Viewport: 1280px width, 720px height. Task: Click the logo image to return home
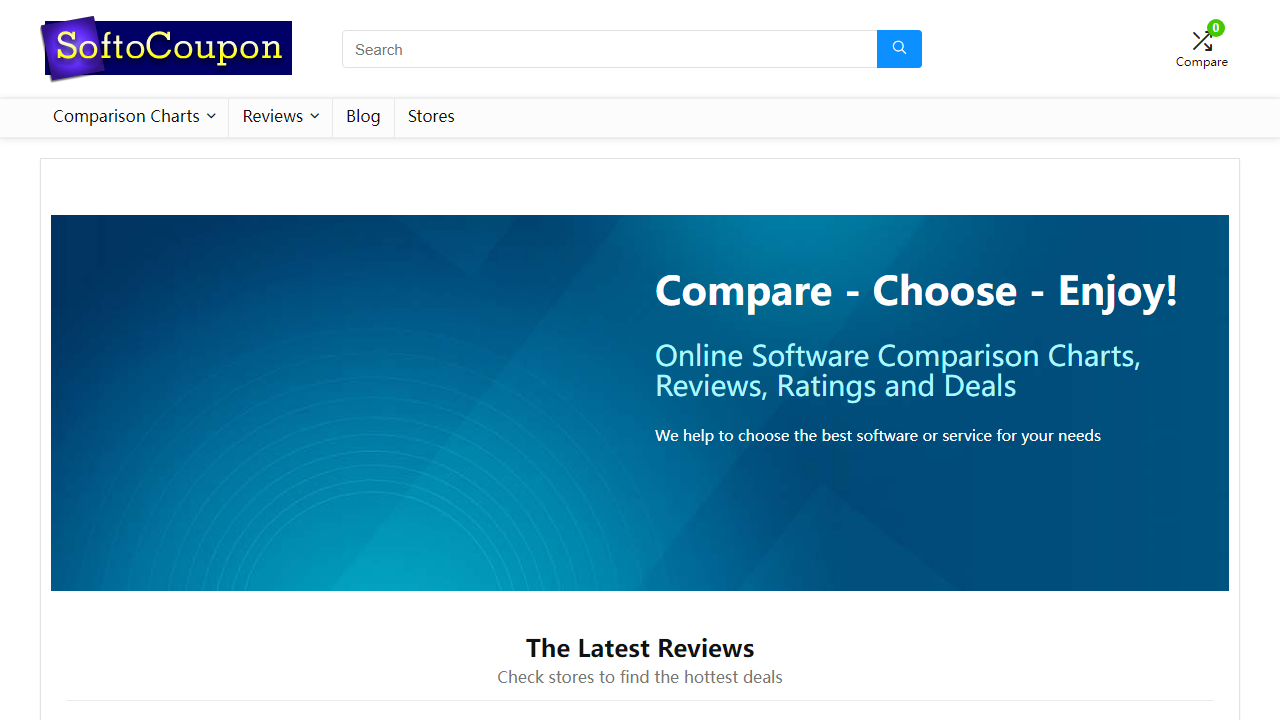point(165,47)
